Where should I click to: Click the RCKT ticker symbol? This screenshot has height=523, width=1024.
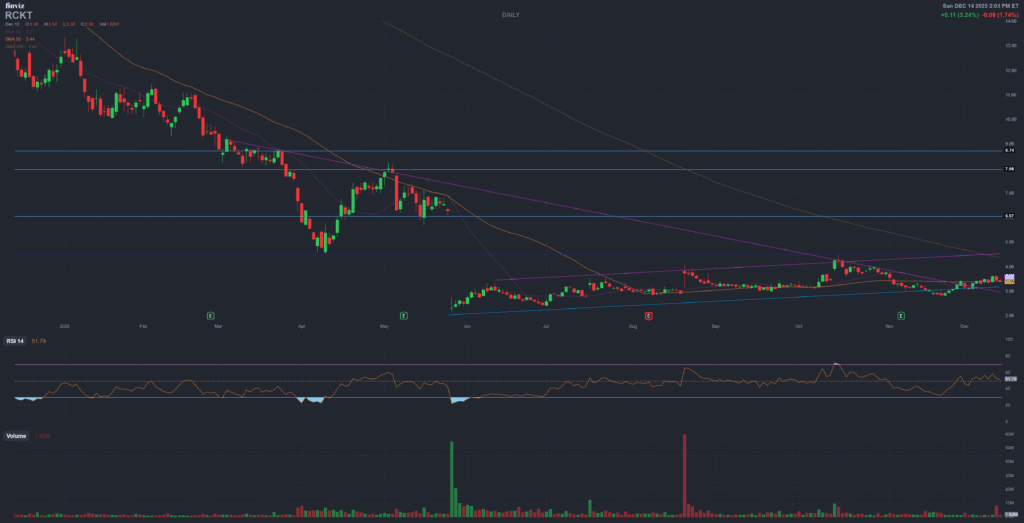19,16
